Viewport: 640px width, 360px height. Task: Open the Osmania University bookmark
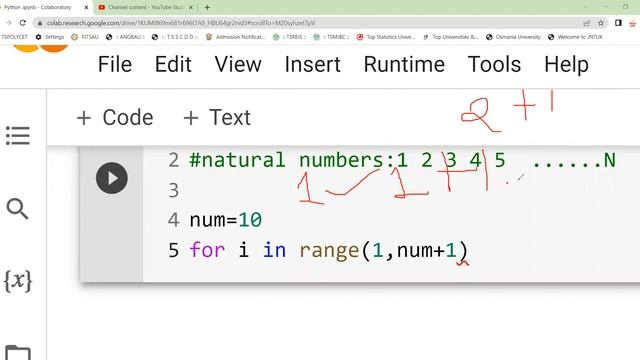click(513, 37)
